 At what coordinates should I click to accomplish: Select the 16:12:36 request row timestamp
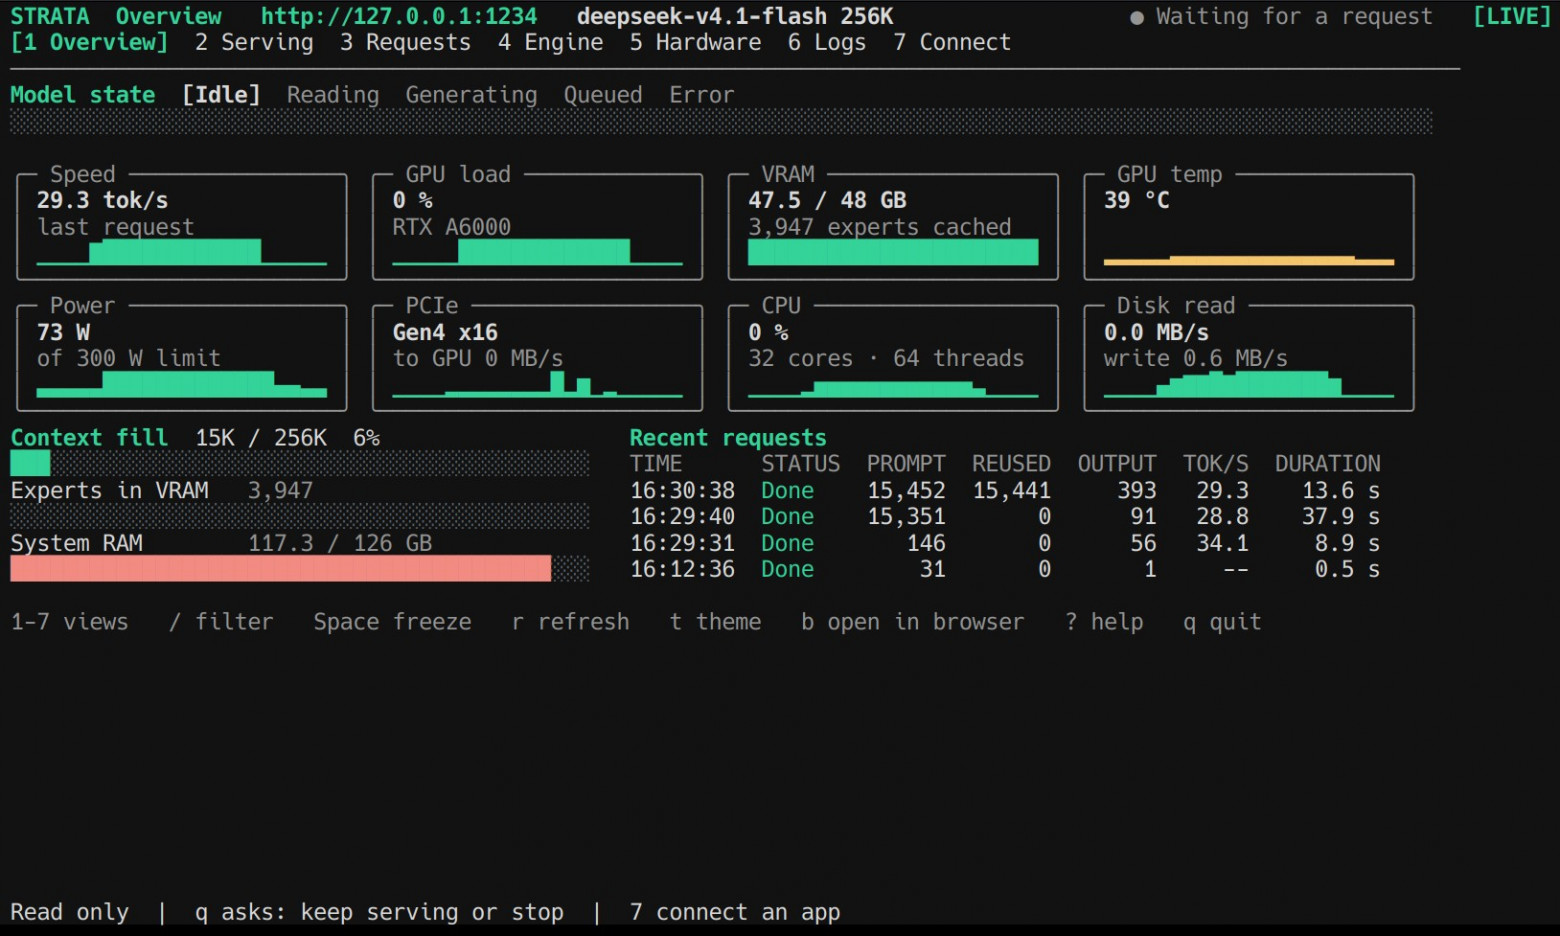[682, 569]
